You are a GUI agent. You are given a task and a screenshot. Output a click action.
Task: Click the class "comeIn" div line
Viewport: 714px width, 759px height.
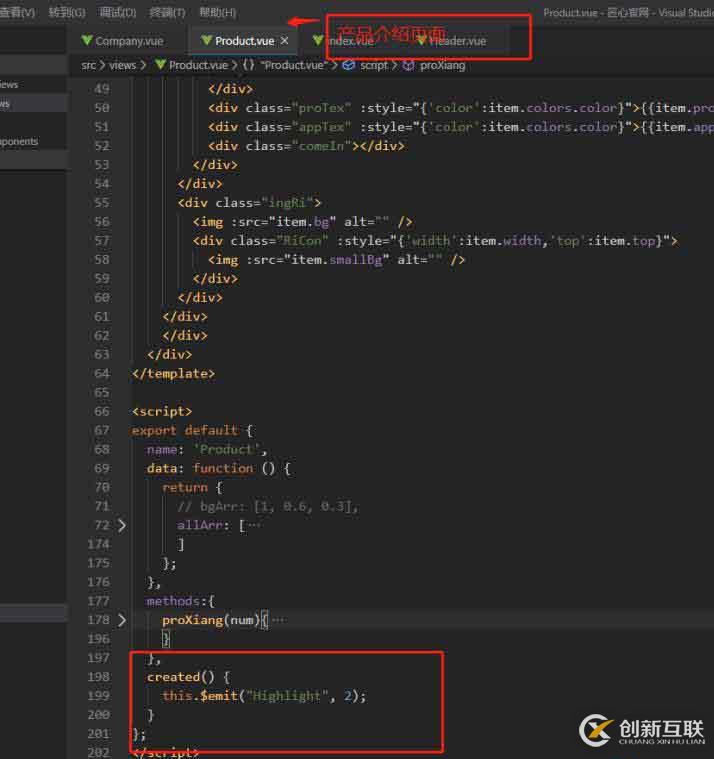pyautogui.click(x=306, y=146)
